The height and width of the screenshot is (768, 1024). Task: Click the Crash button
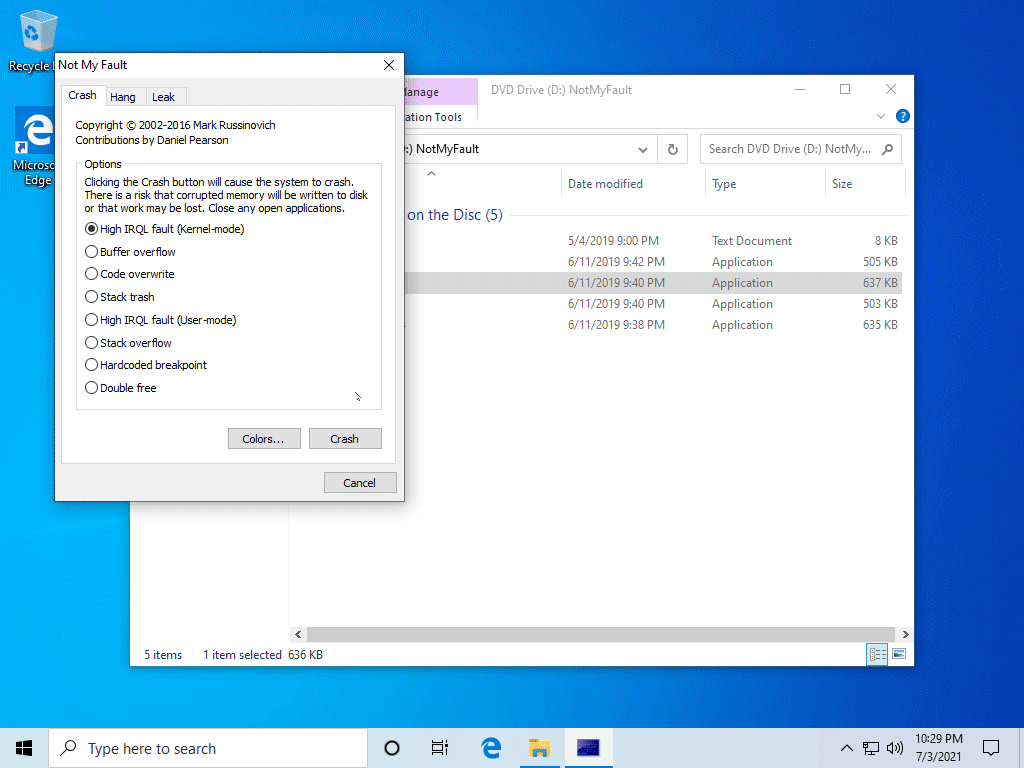pos(345,439)
